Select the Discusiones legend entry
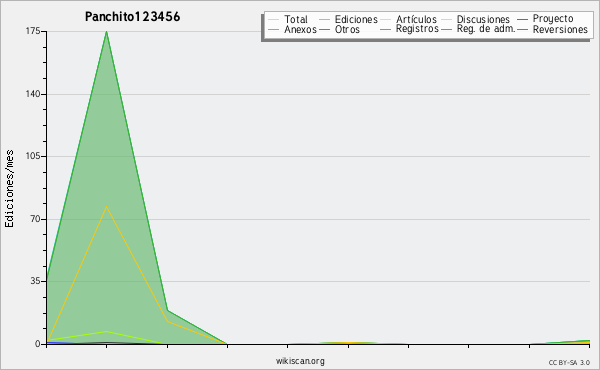Screen dimensions: 600x370 pyautogui.click(x=475, y=19)
